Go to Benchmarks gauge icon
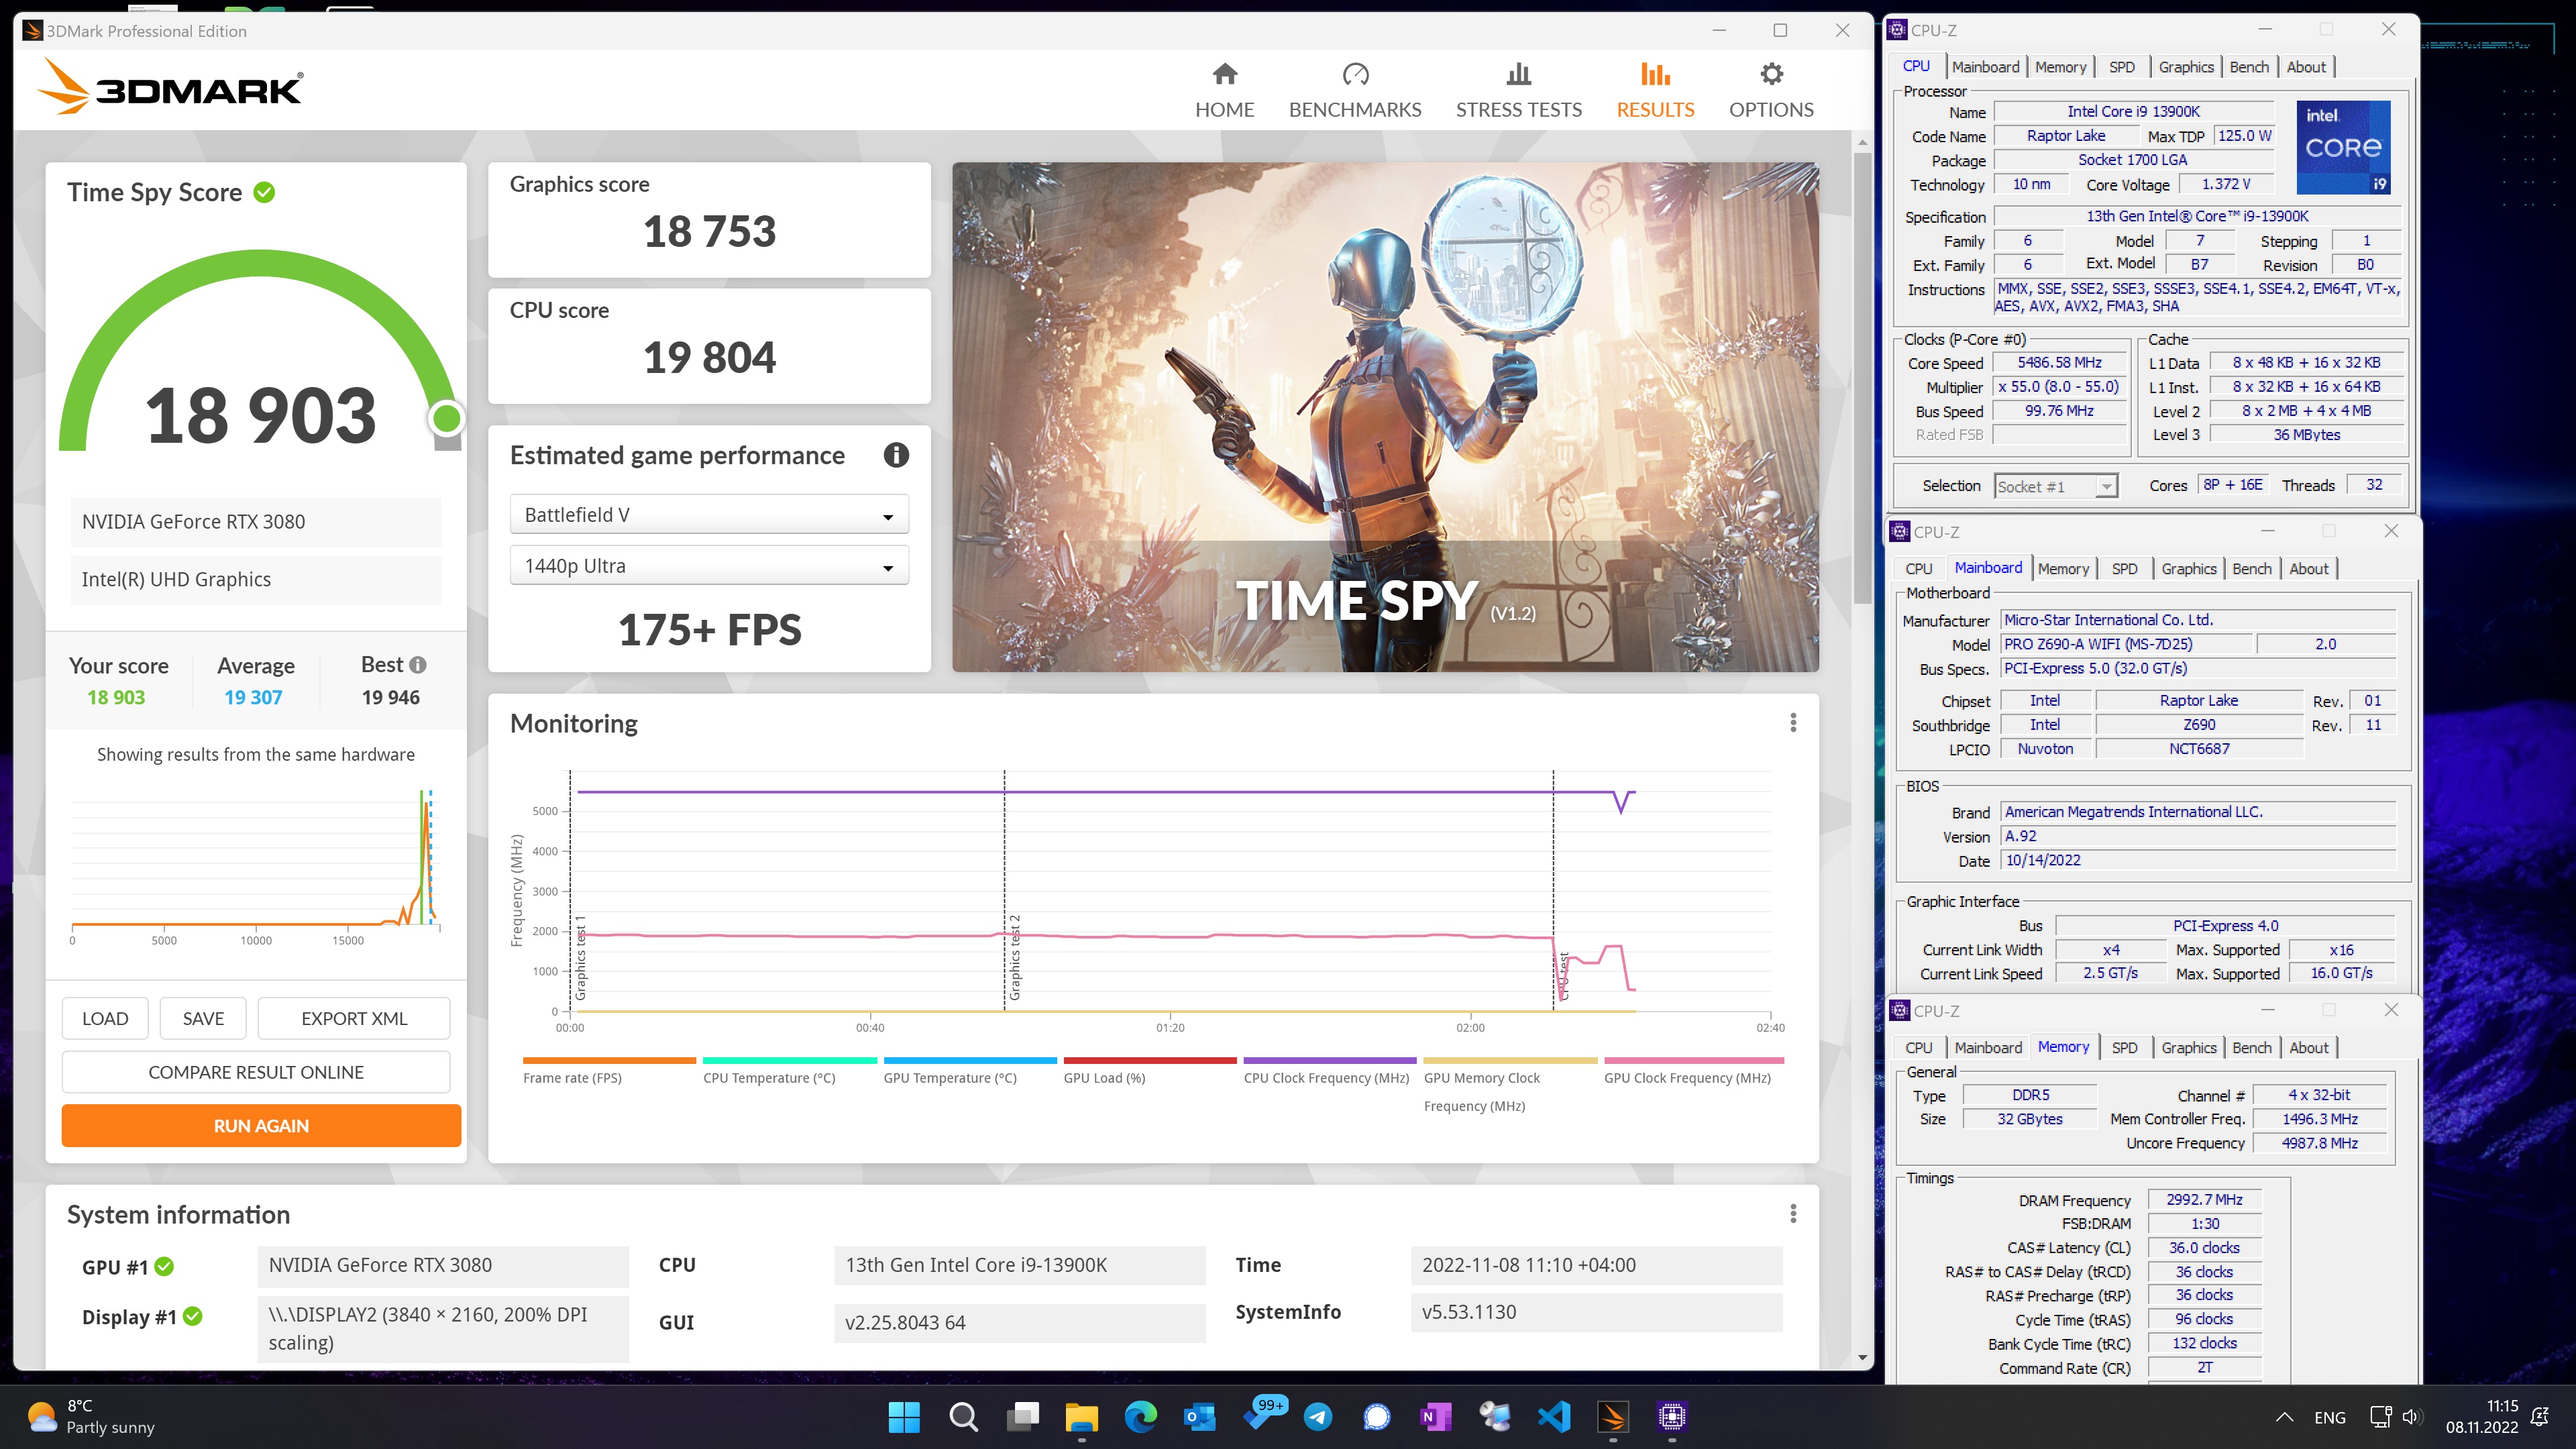The image size is (2576, 1449). tap(1355, 75)
